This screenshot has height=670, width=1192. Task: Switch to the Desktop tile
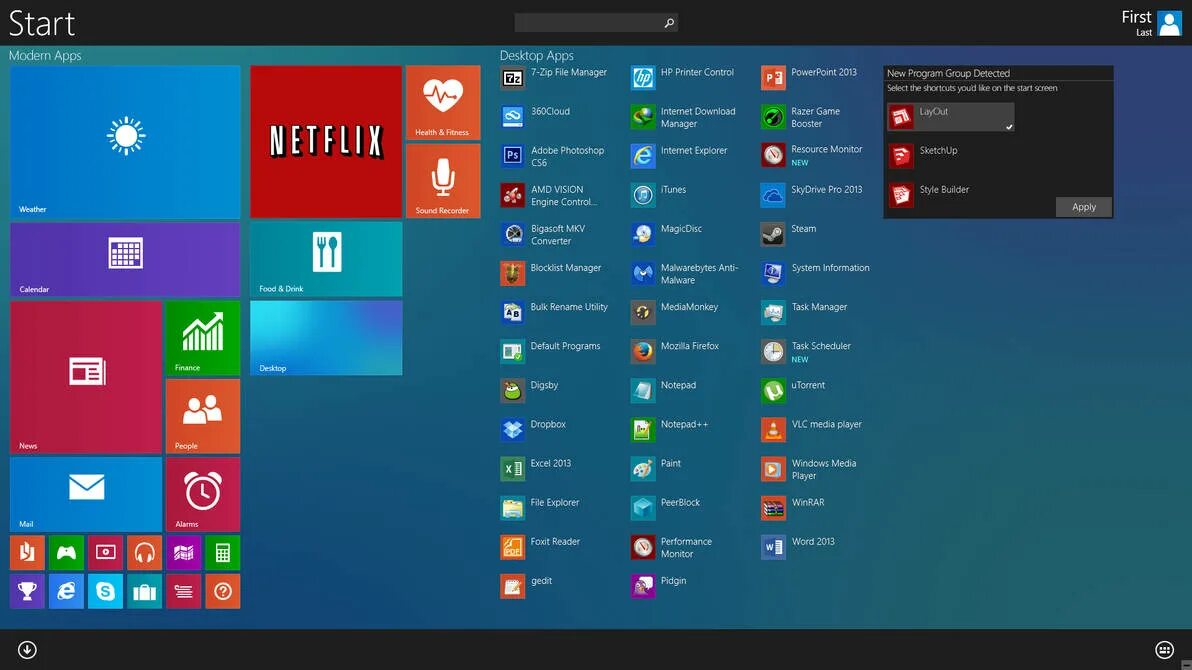(326, 338)
